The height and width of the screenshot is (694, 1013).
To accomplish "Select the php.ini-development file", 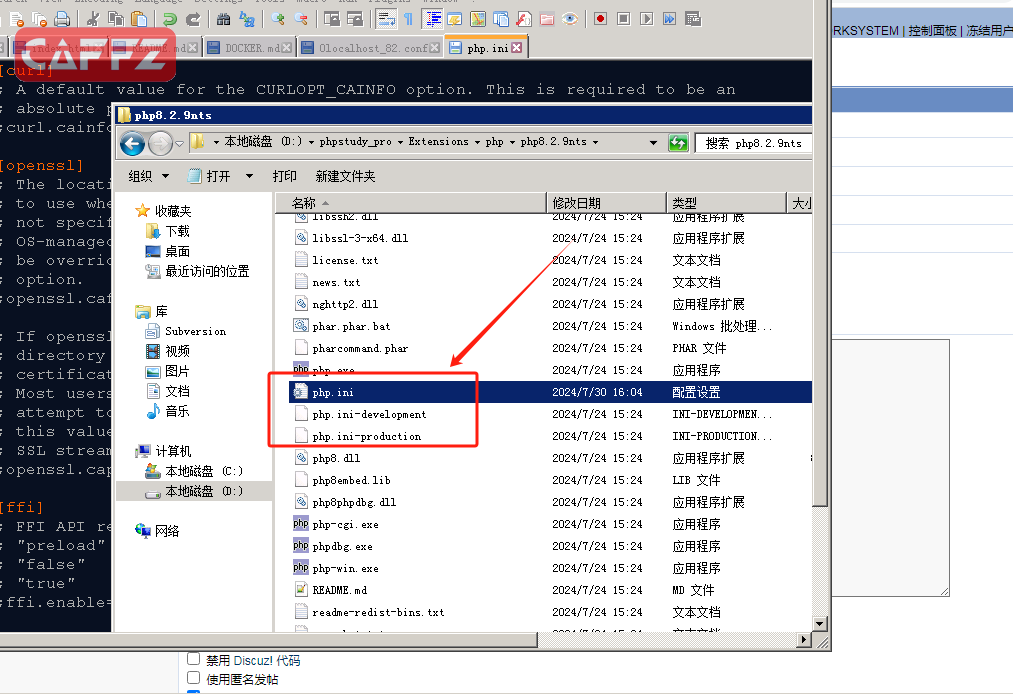I will click(369, 414).
